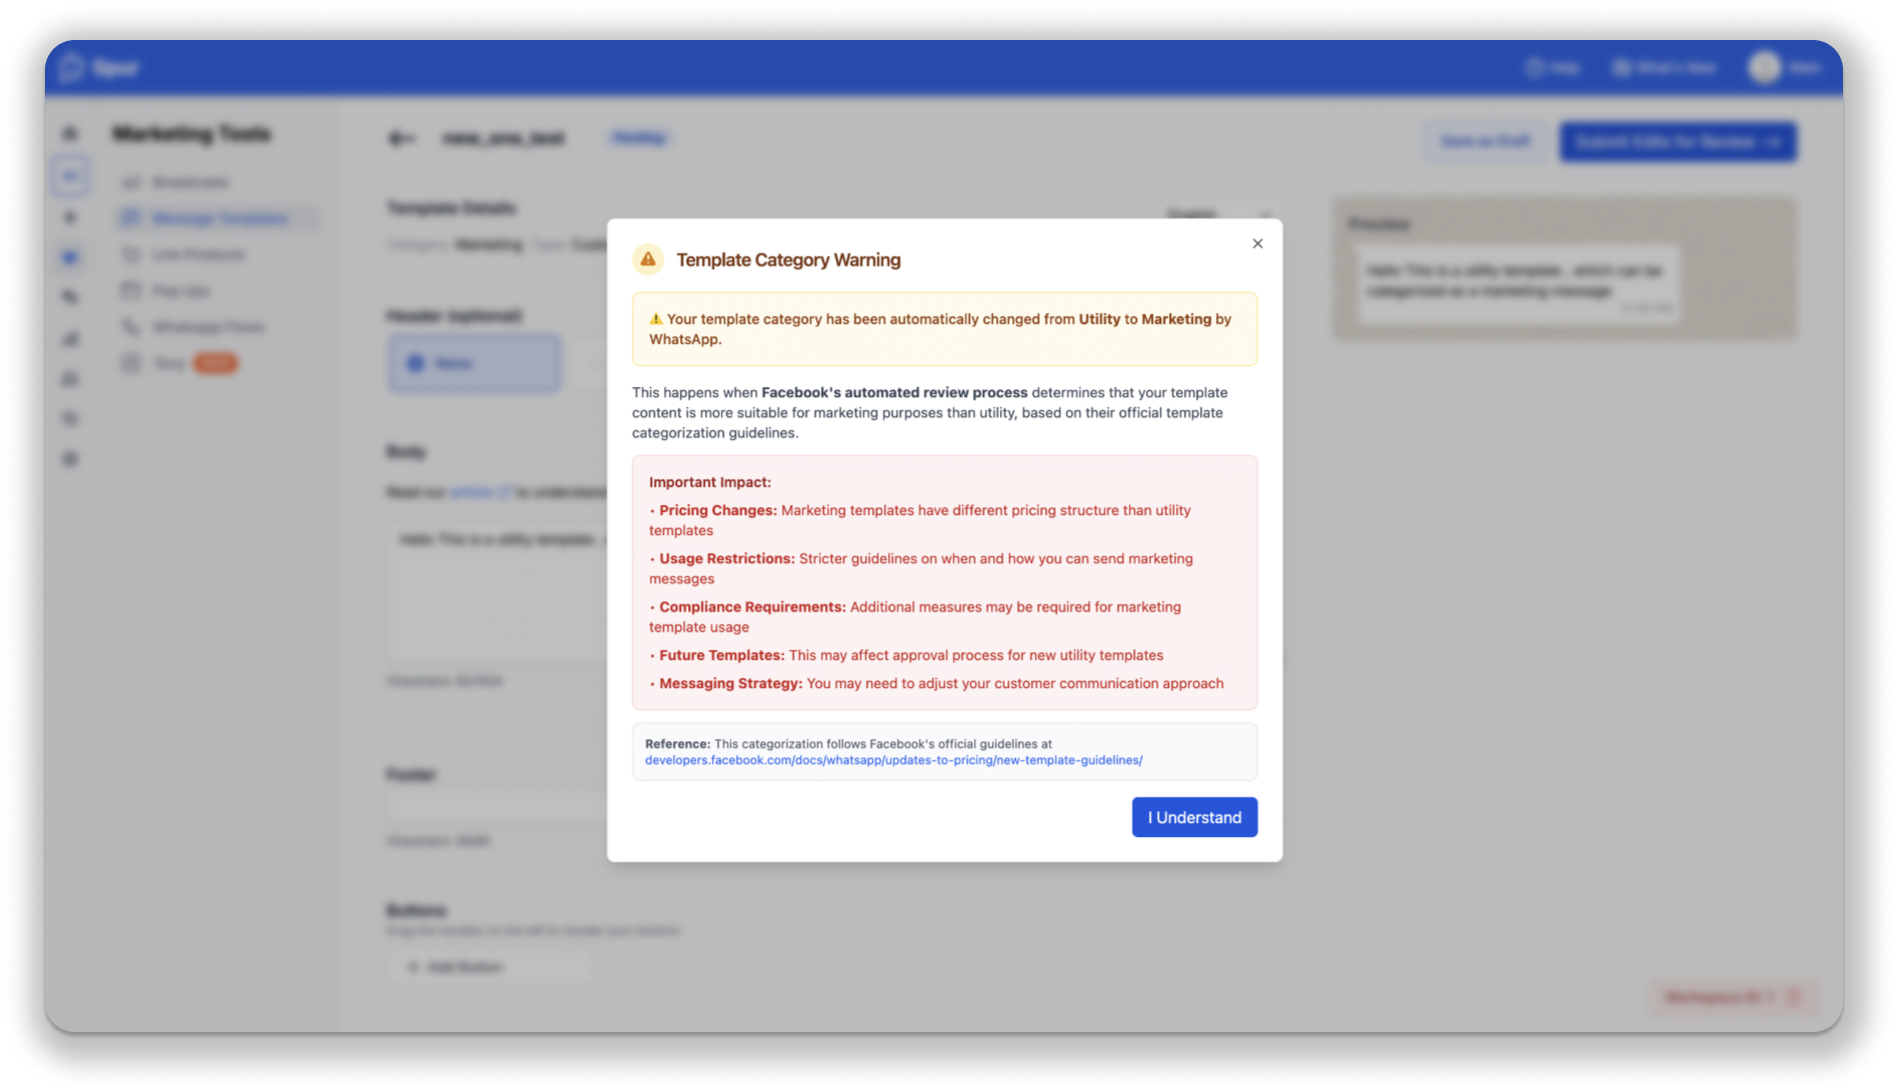Go back using the arrow beside the template name
The height and width of the screenshot is (1092, 1898).
(x=401, y=138)
